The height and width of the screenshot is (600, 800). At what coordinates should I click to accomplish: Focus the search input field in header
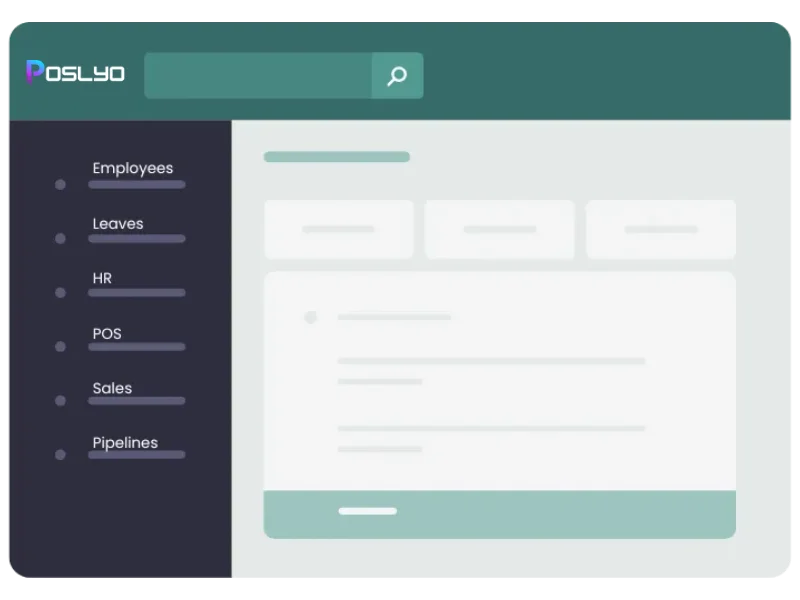(x=258, y=76)
